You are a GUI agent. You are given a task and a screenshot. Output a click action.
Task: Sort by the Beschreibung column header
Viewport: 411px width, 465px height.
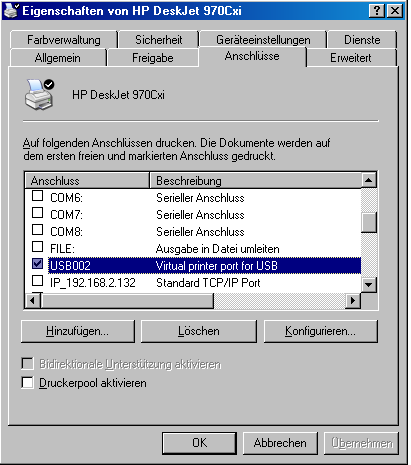click(255, 180)
